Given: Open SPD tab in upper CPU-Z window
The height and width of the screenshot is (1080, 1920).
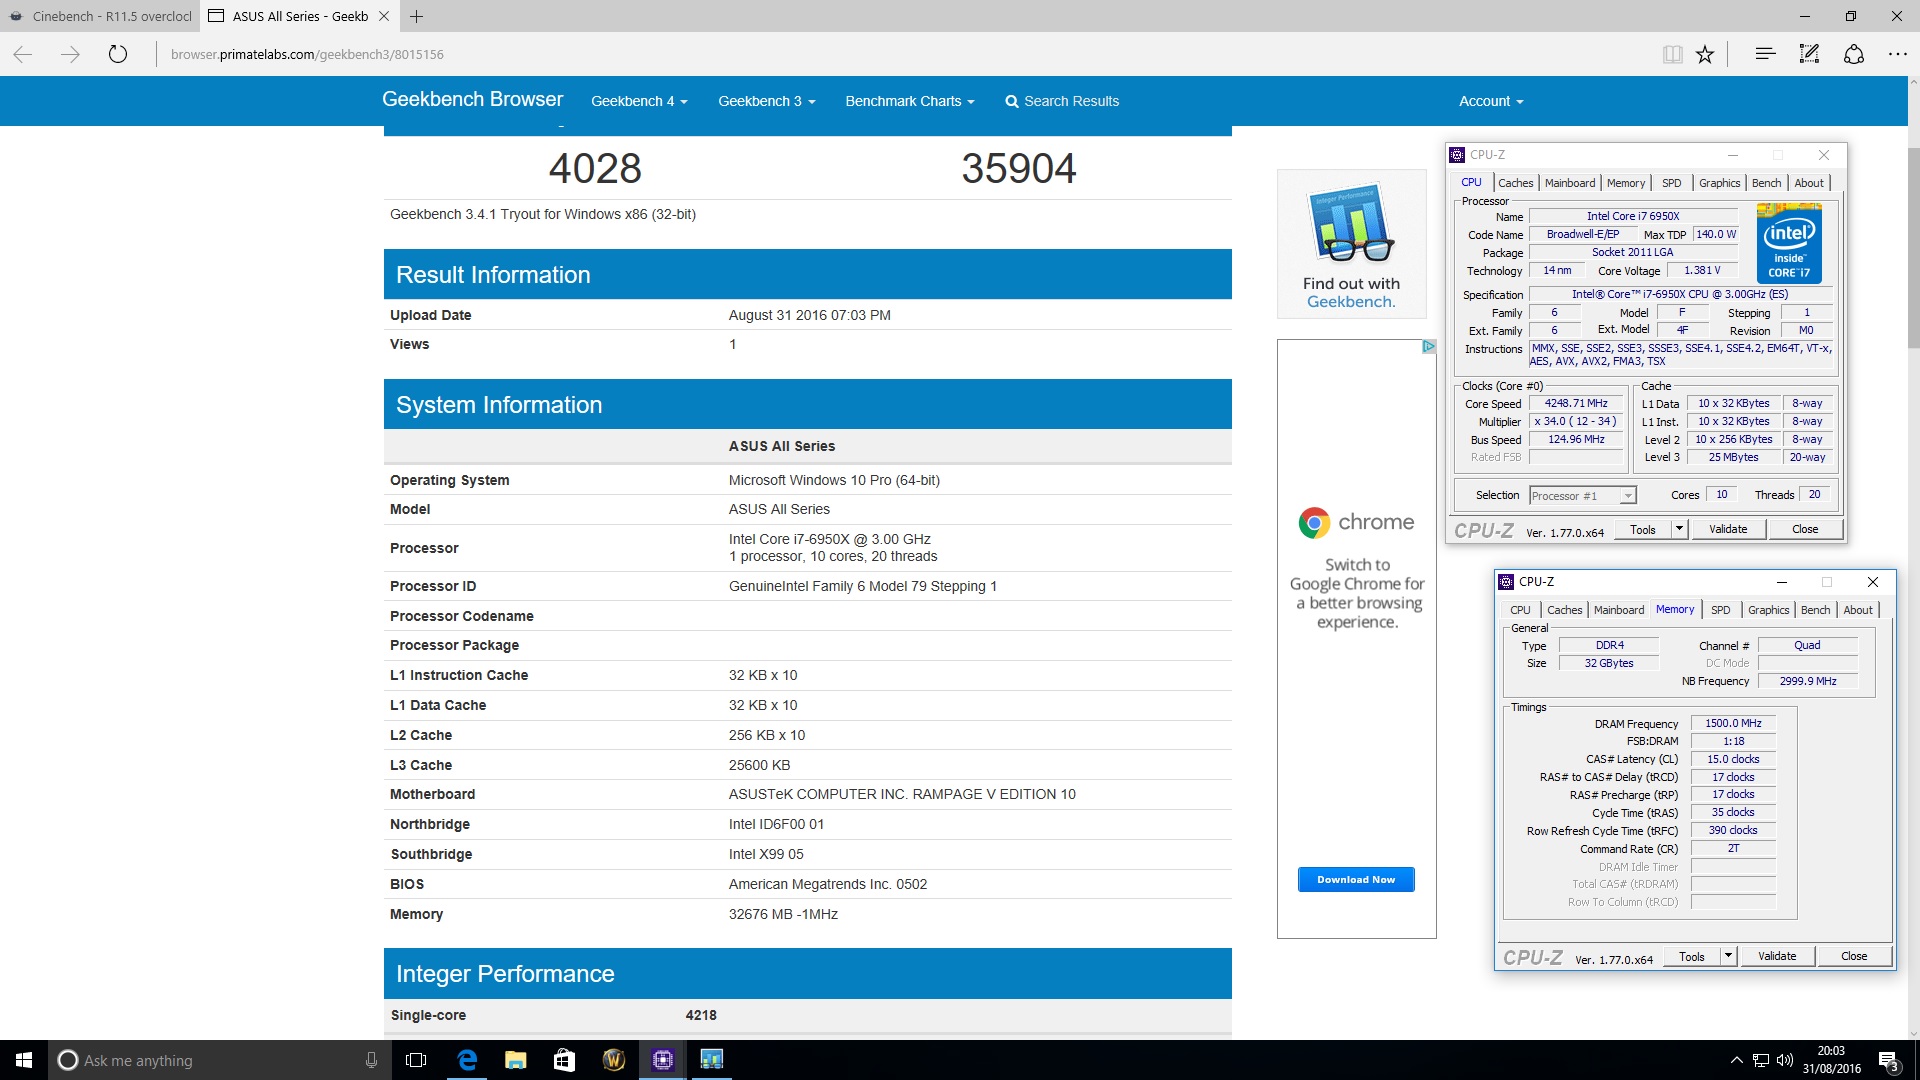Looking at the screenshot, I should click(1671, 183).
